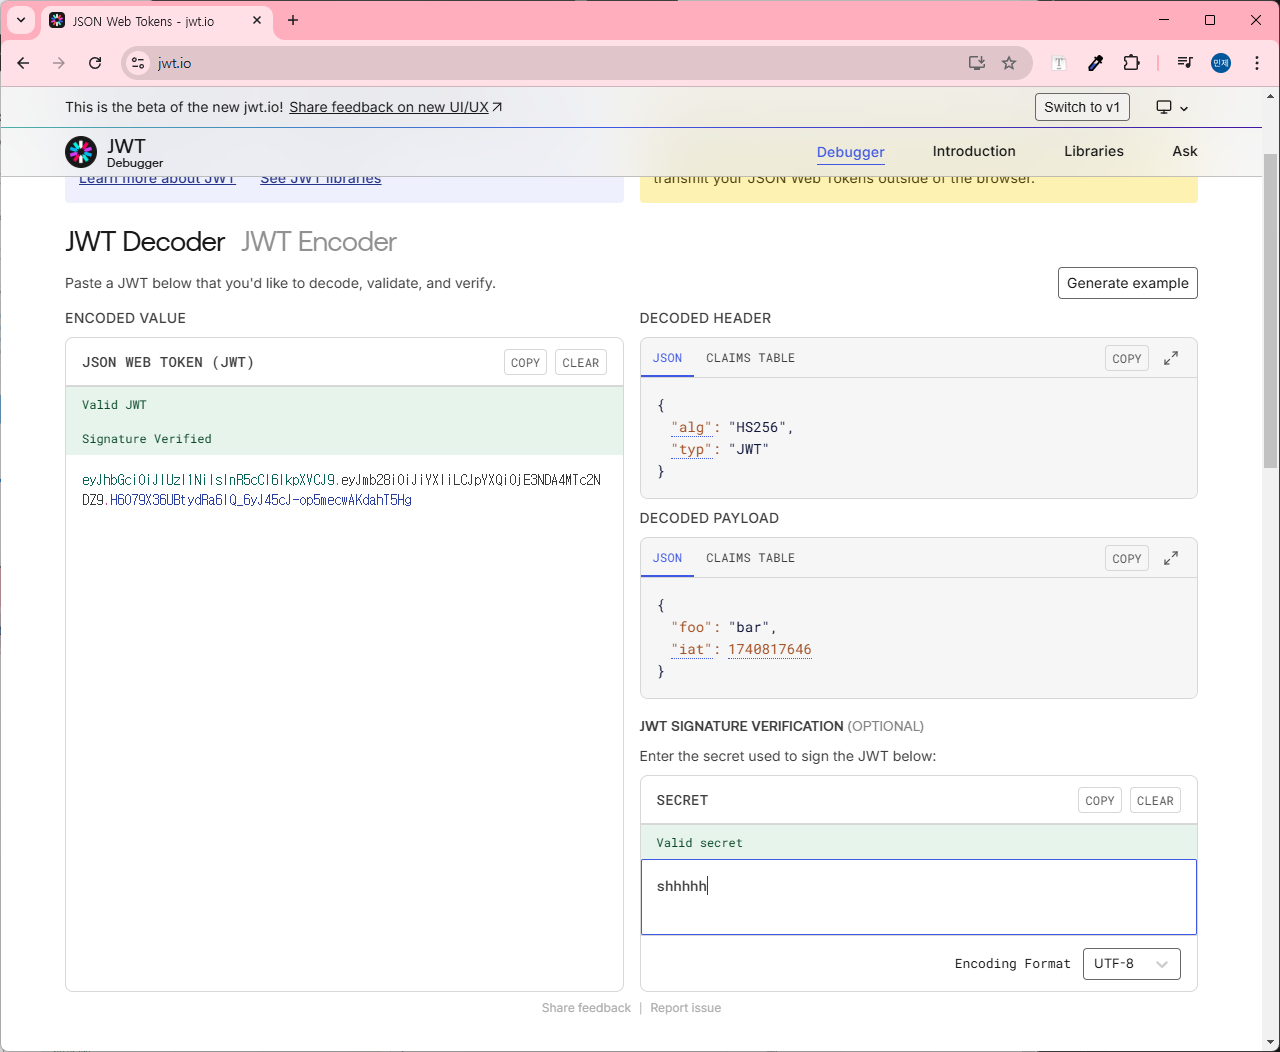
Task: Copy the decoded payload
Action: (x=1127, y=558)
